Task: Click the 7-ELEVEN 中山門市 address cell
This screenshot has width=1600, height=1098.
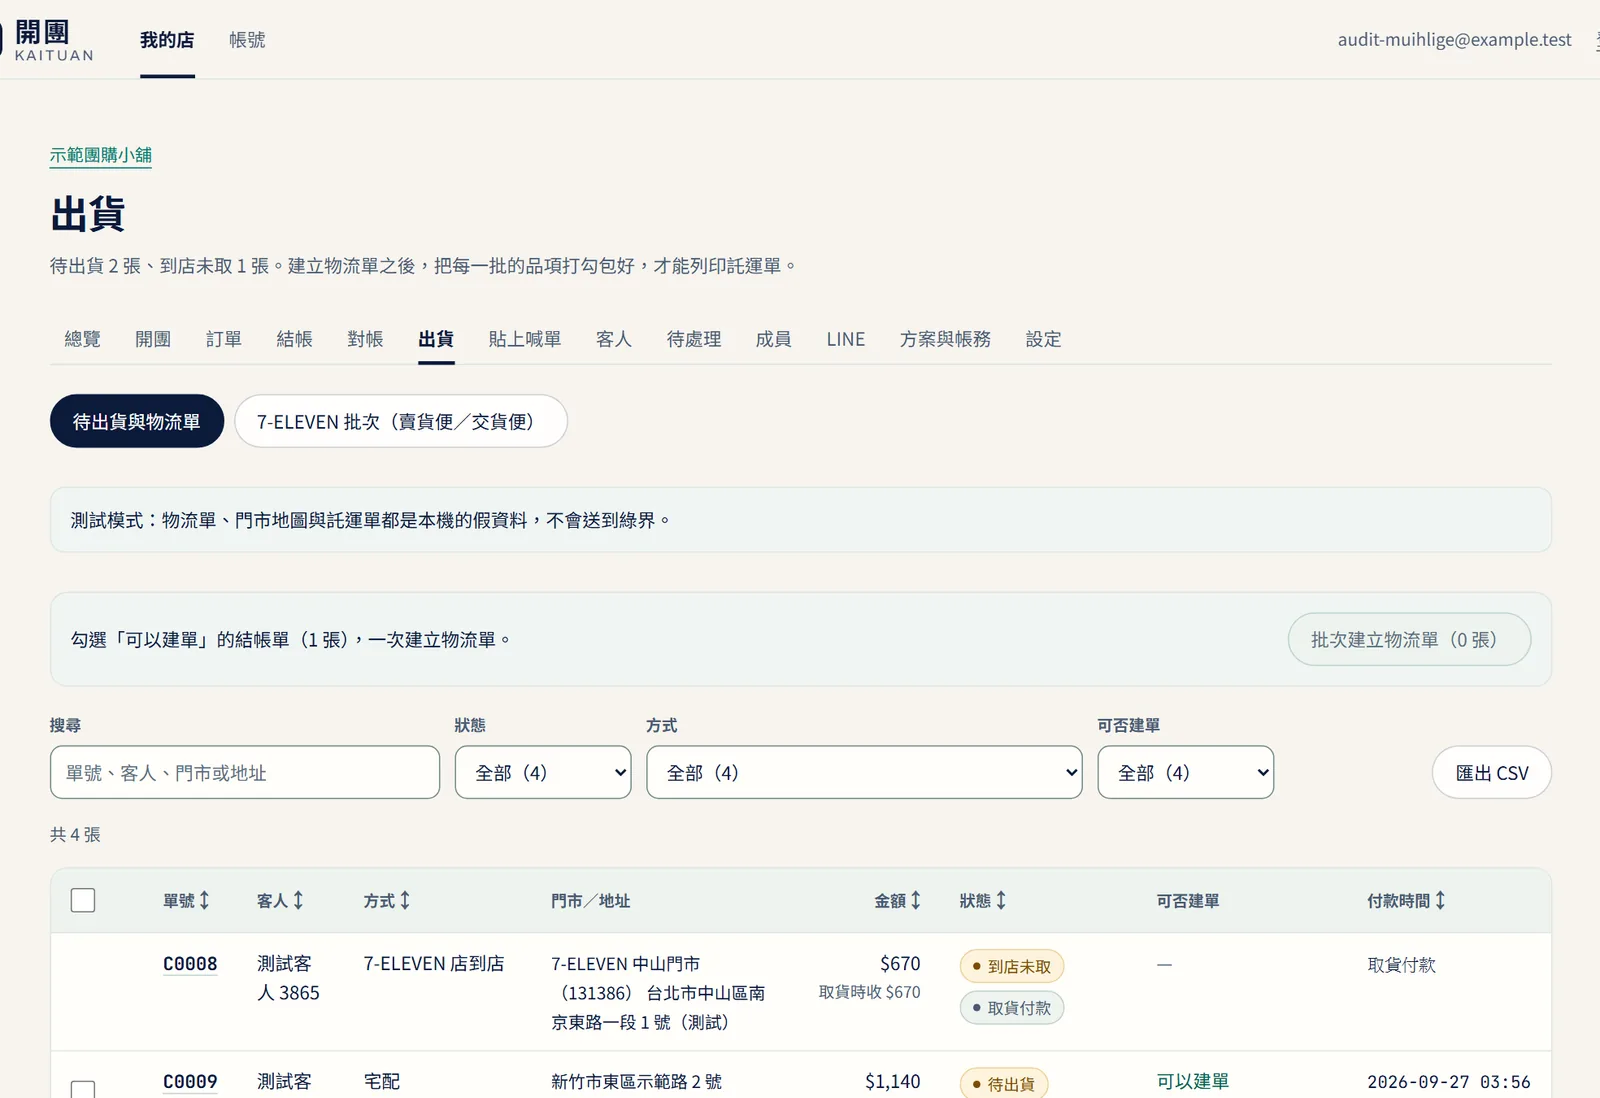Action: [x=658, y=993]
